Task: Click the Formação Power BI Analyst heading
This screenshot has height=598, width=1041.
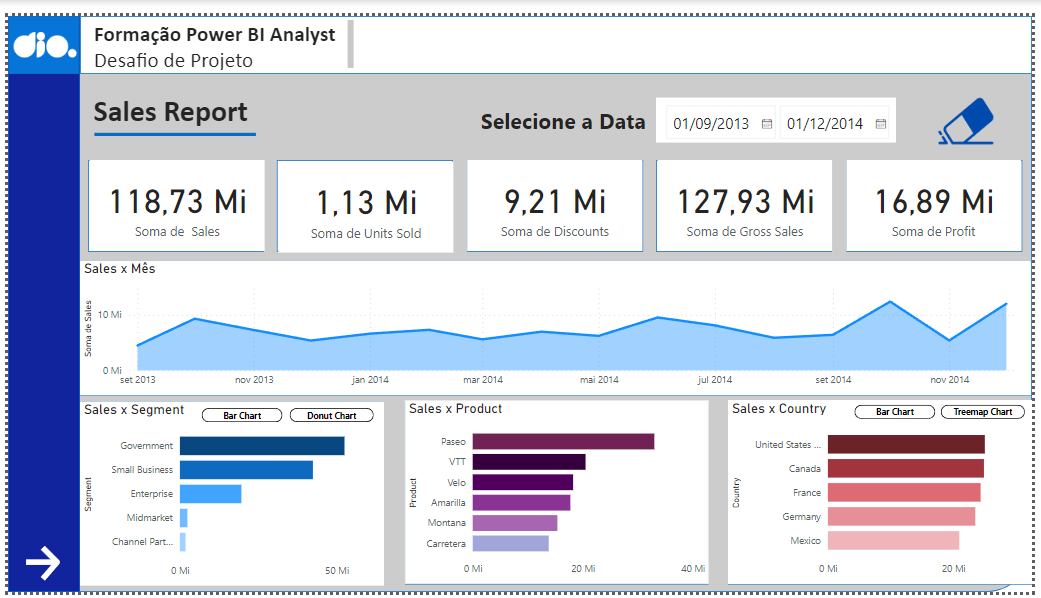Action: [214, 35]
